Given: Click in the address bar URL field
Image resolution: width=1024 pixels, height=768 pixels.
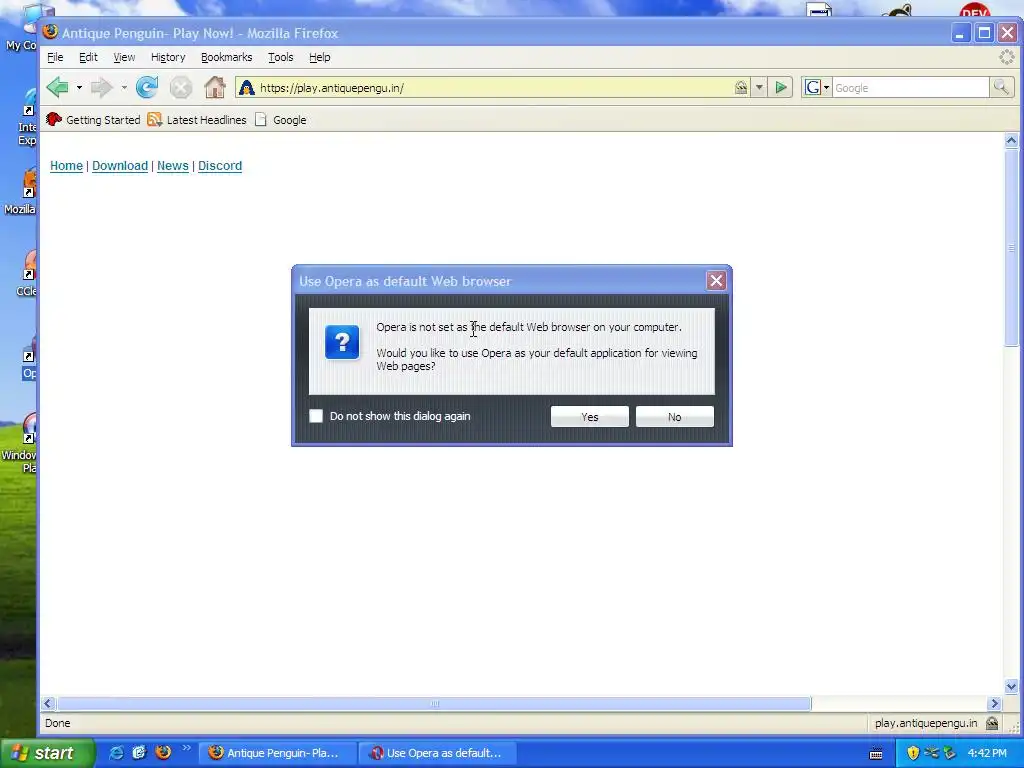Looking at the screenshot, I should [493, 88].
